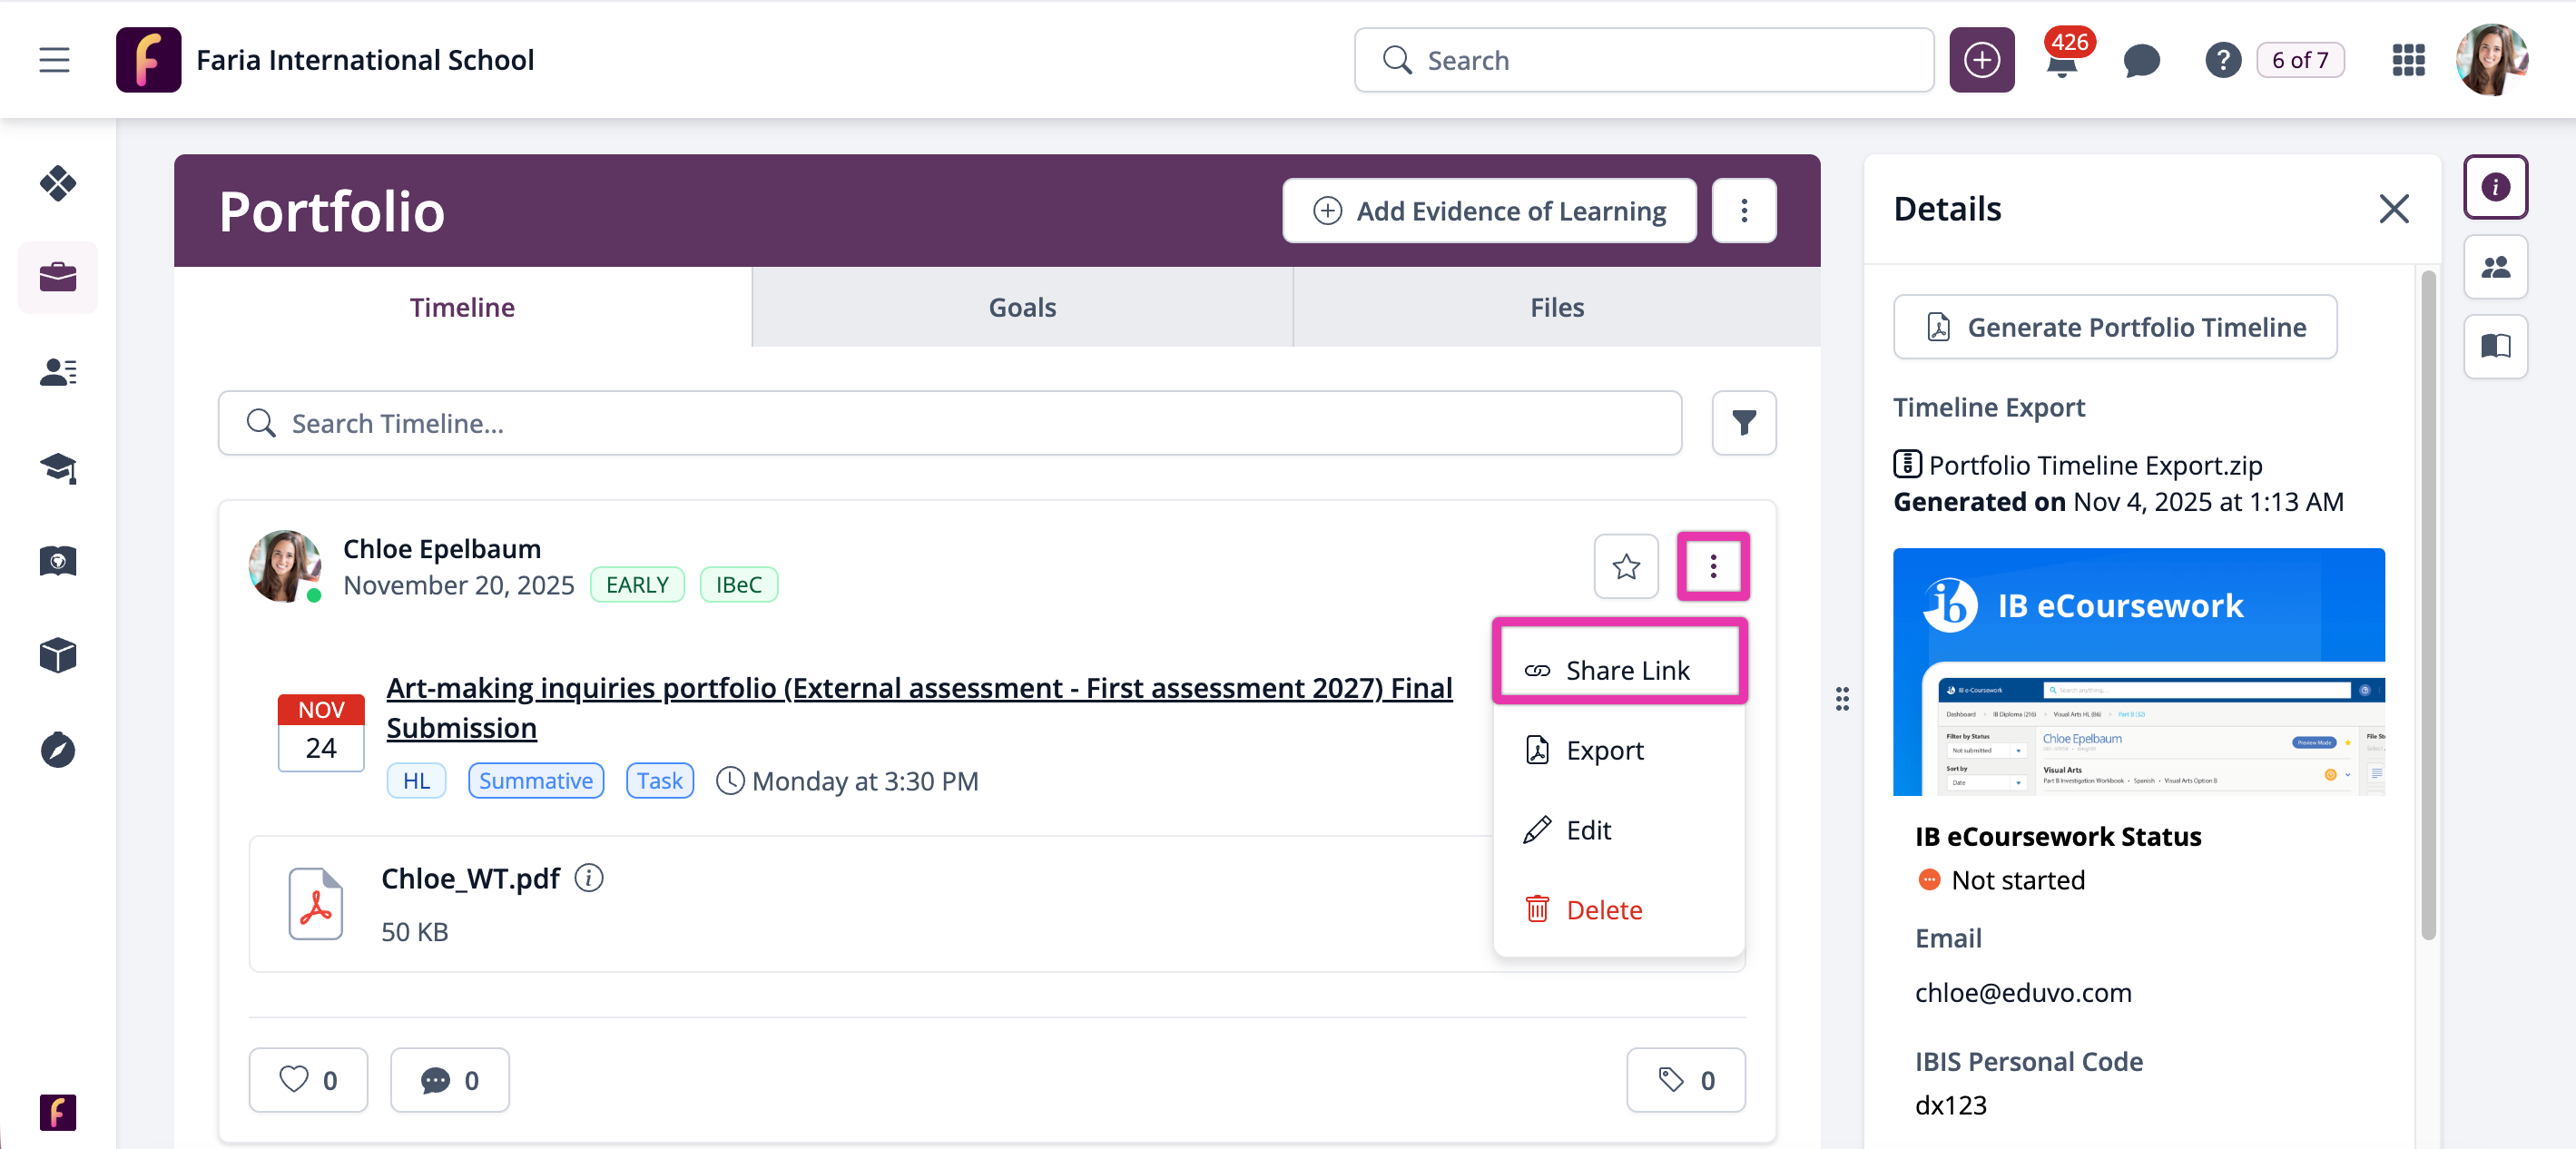Expand the hamburger navigation menu
This screenshot has width=2576, height=1149.
pyautogui.click(x=54, y=61)
